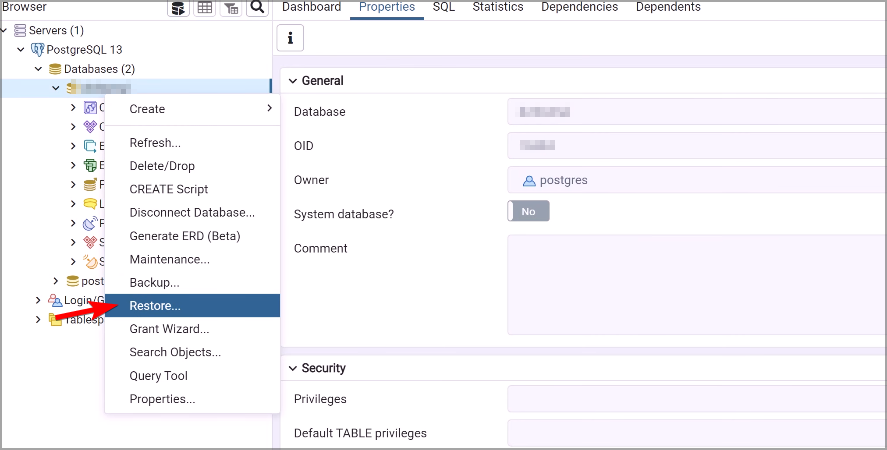Open the Statistics tab

(x=498, y=7)
